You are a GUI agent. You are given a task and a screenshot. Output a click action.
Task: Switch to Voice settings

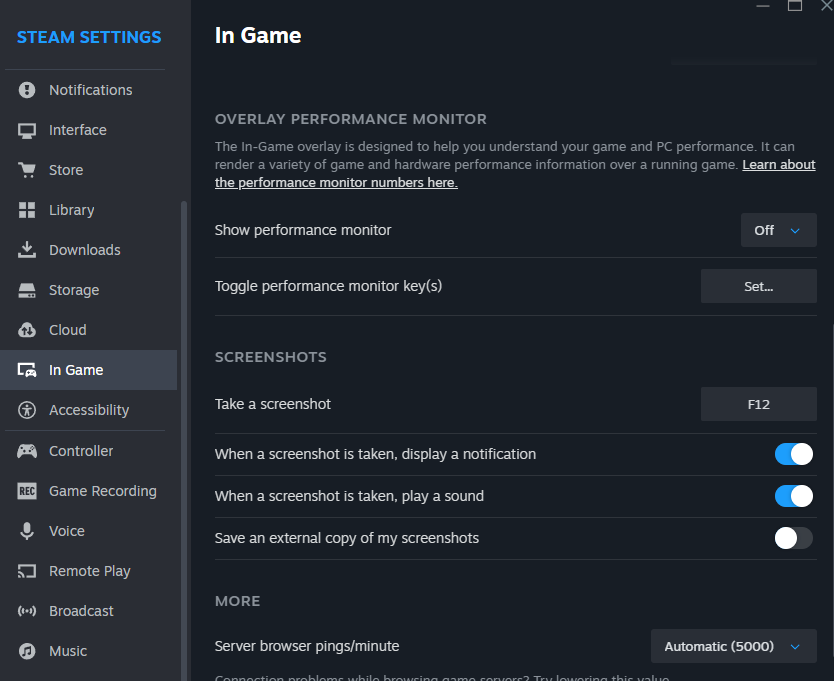coord(88,531)
